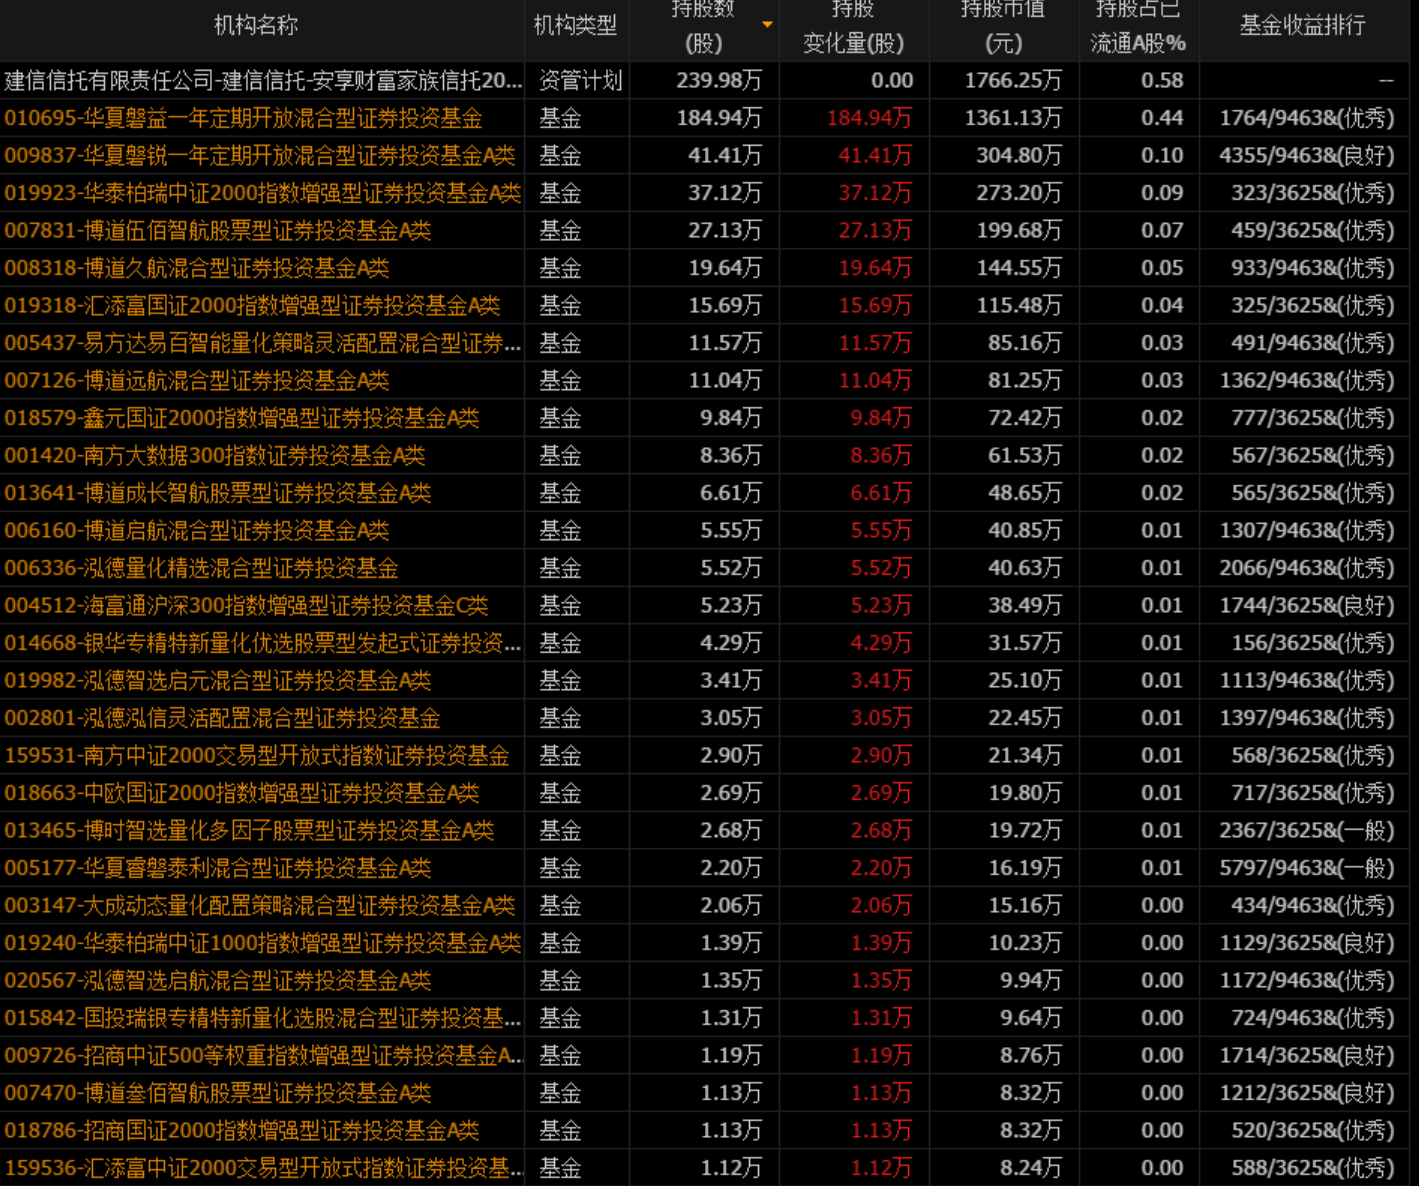The height and width of the screenshot is (1186, 1419).
Task: Sort by the 基金收益排行 column header
Action: click(x=1302, y=26)
